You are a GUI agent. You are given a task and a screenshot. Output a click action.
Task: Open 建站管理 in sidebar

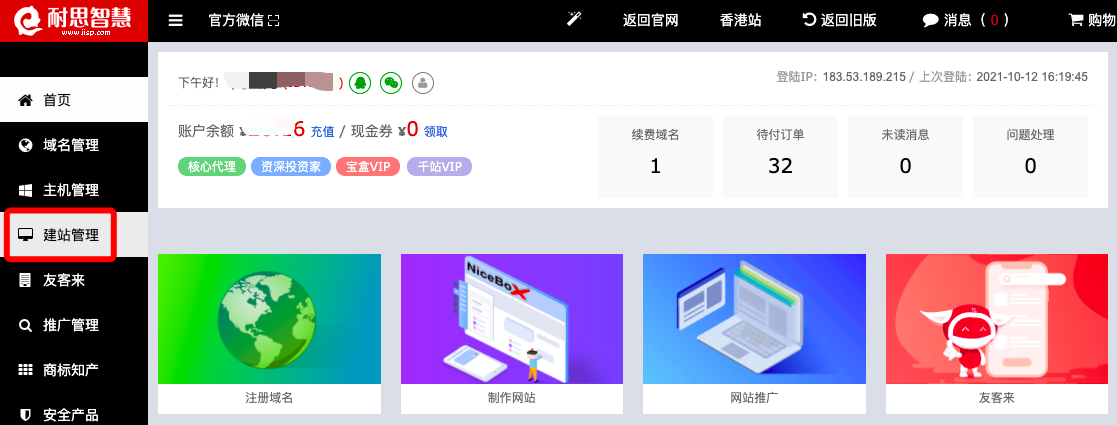[x=74, y=235]
